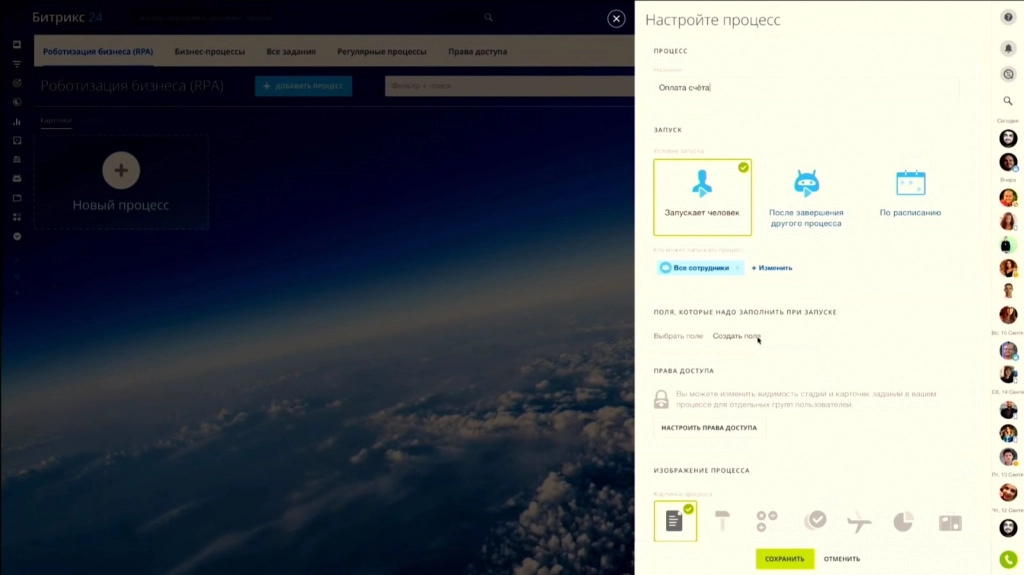The width and height of the screenshot is (1024, 575).
Task: Choose the 'По расписанию' launch option
Action: click(910, 195)
